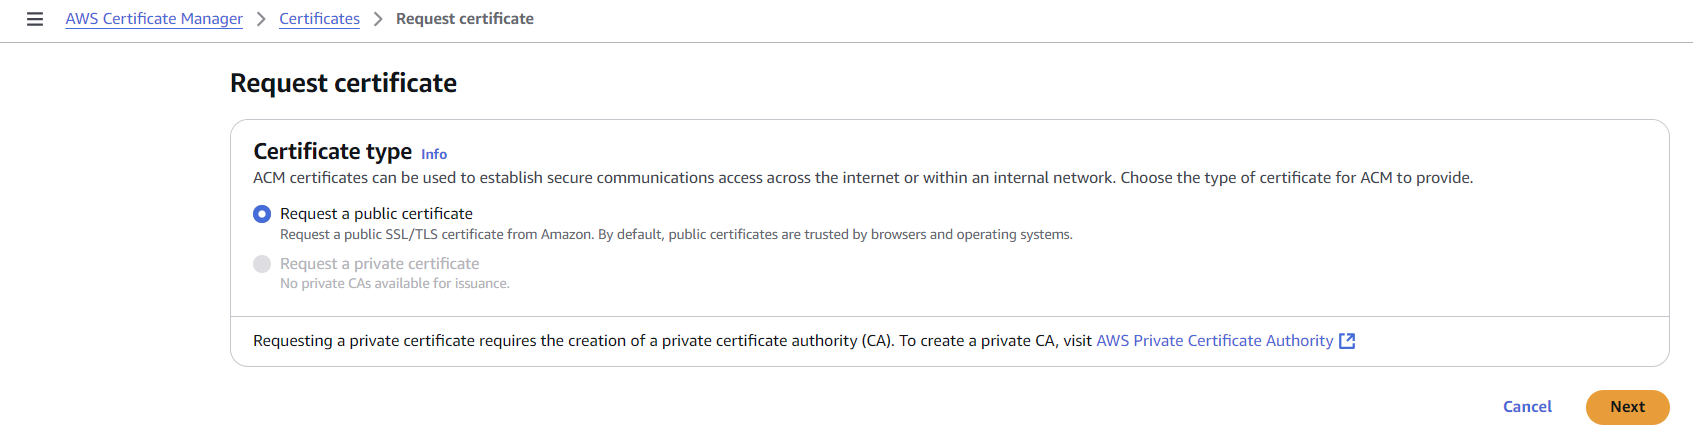Navigate to Certificates breadcrumb link
Viewport: 1693px width, 445px height.
click(x=319, y=19)
